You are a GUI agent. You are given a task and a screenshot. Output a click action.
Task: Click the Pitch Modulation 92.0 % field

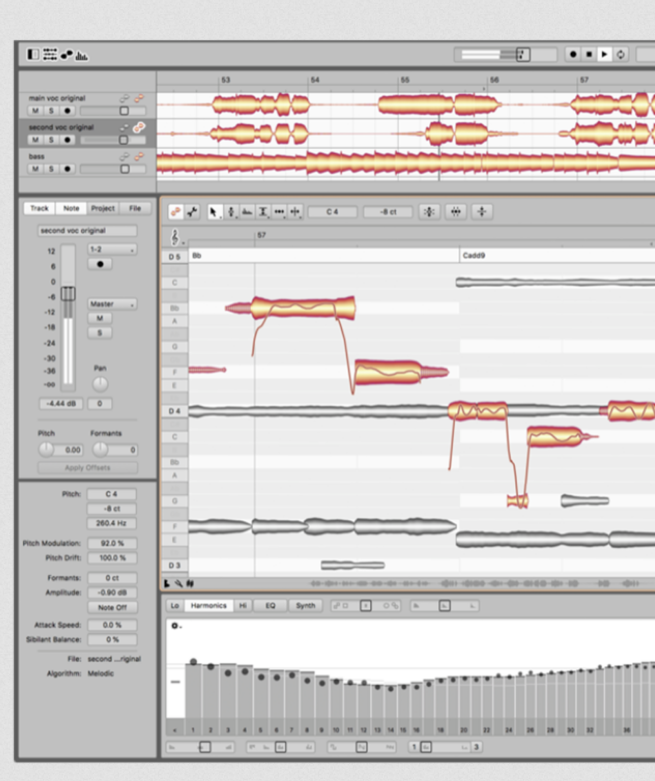click(112, 543)
